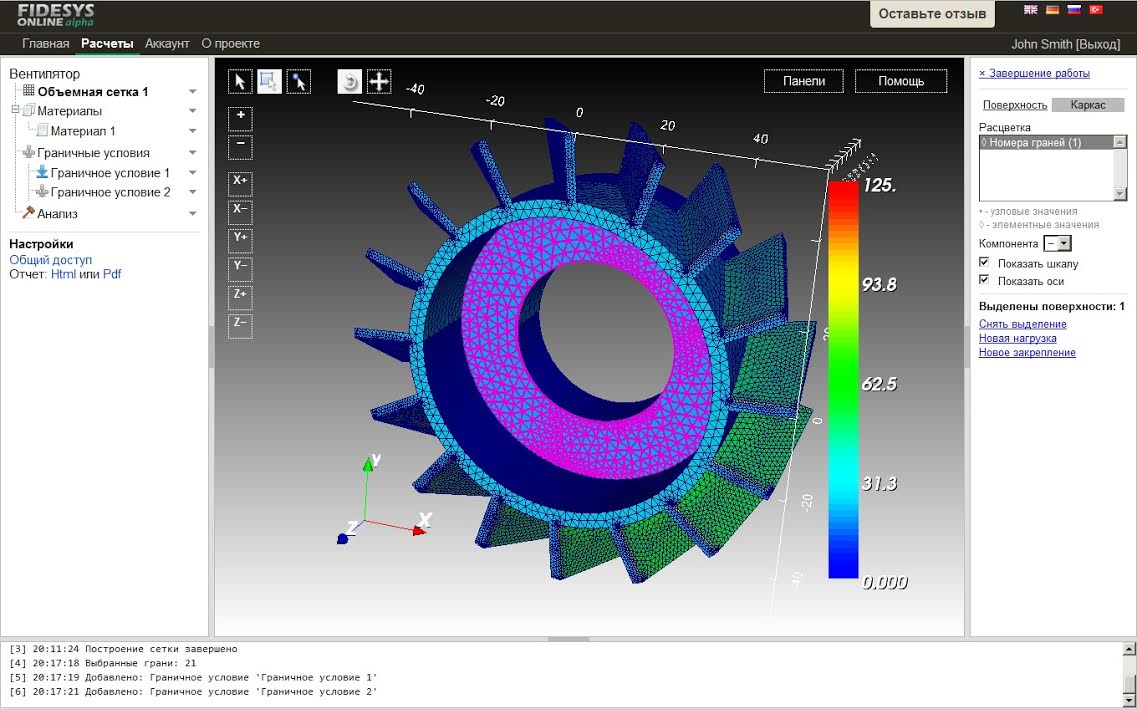Go to the 'Главная' tab
The image size is (1137, 709).
[x=46, y=44]
